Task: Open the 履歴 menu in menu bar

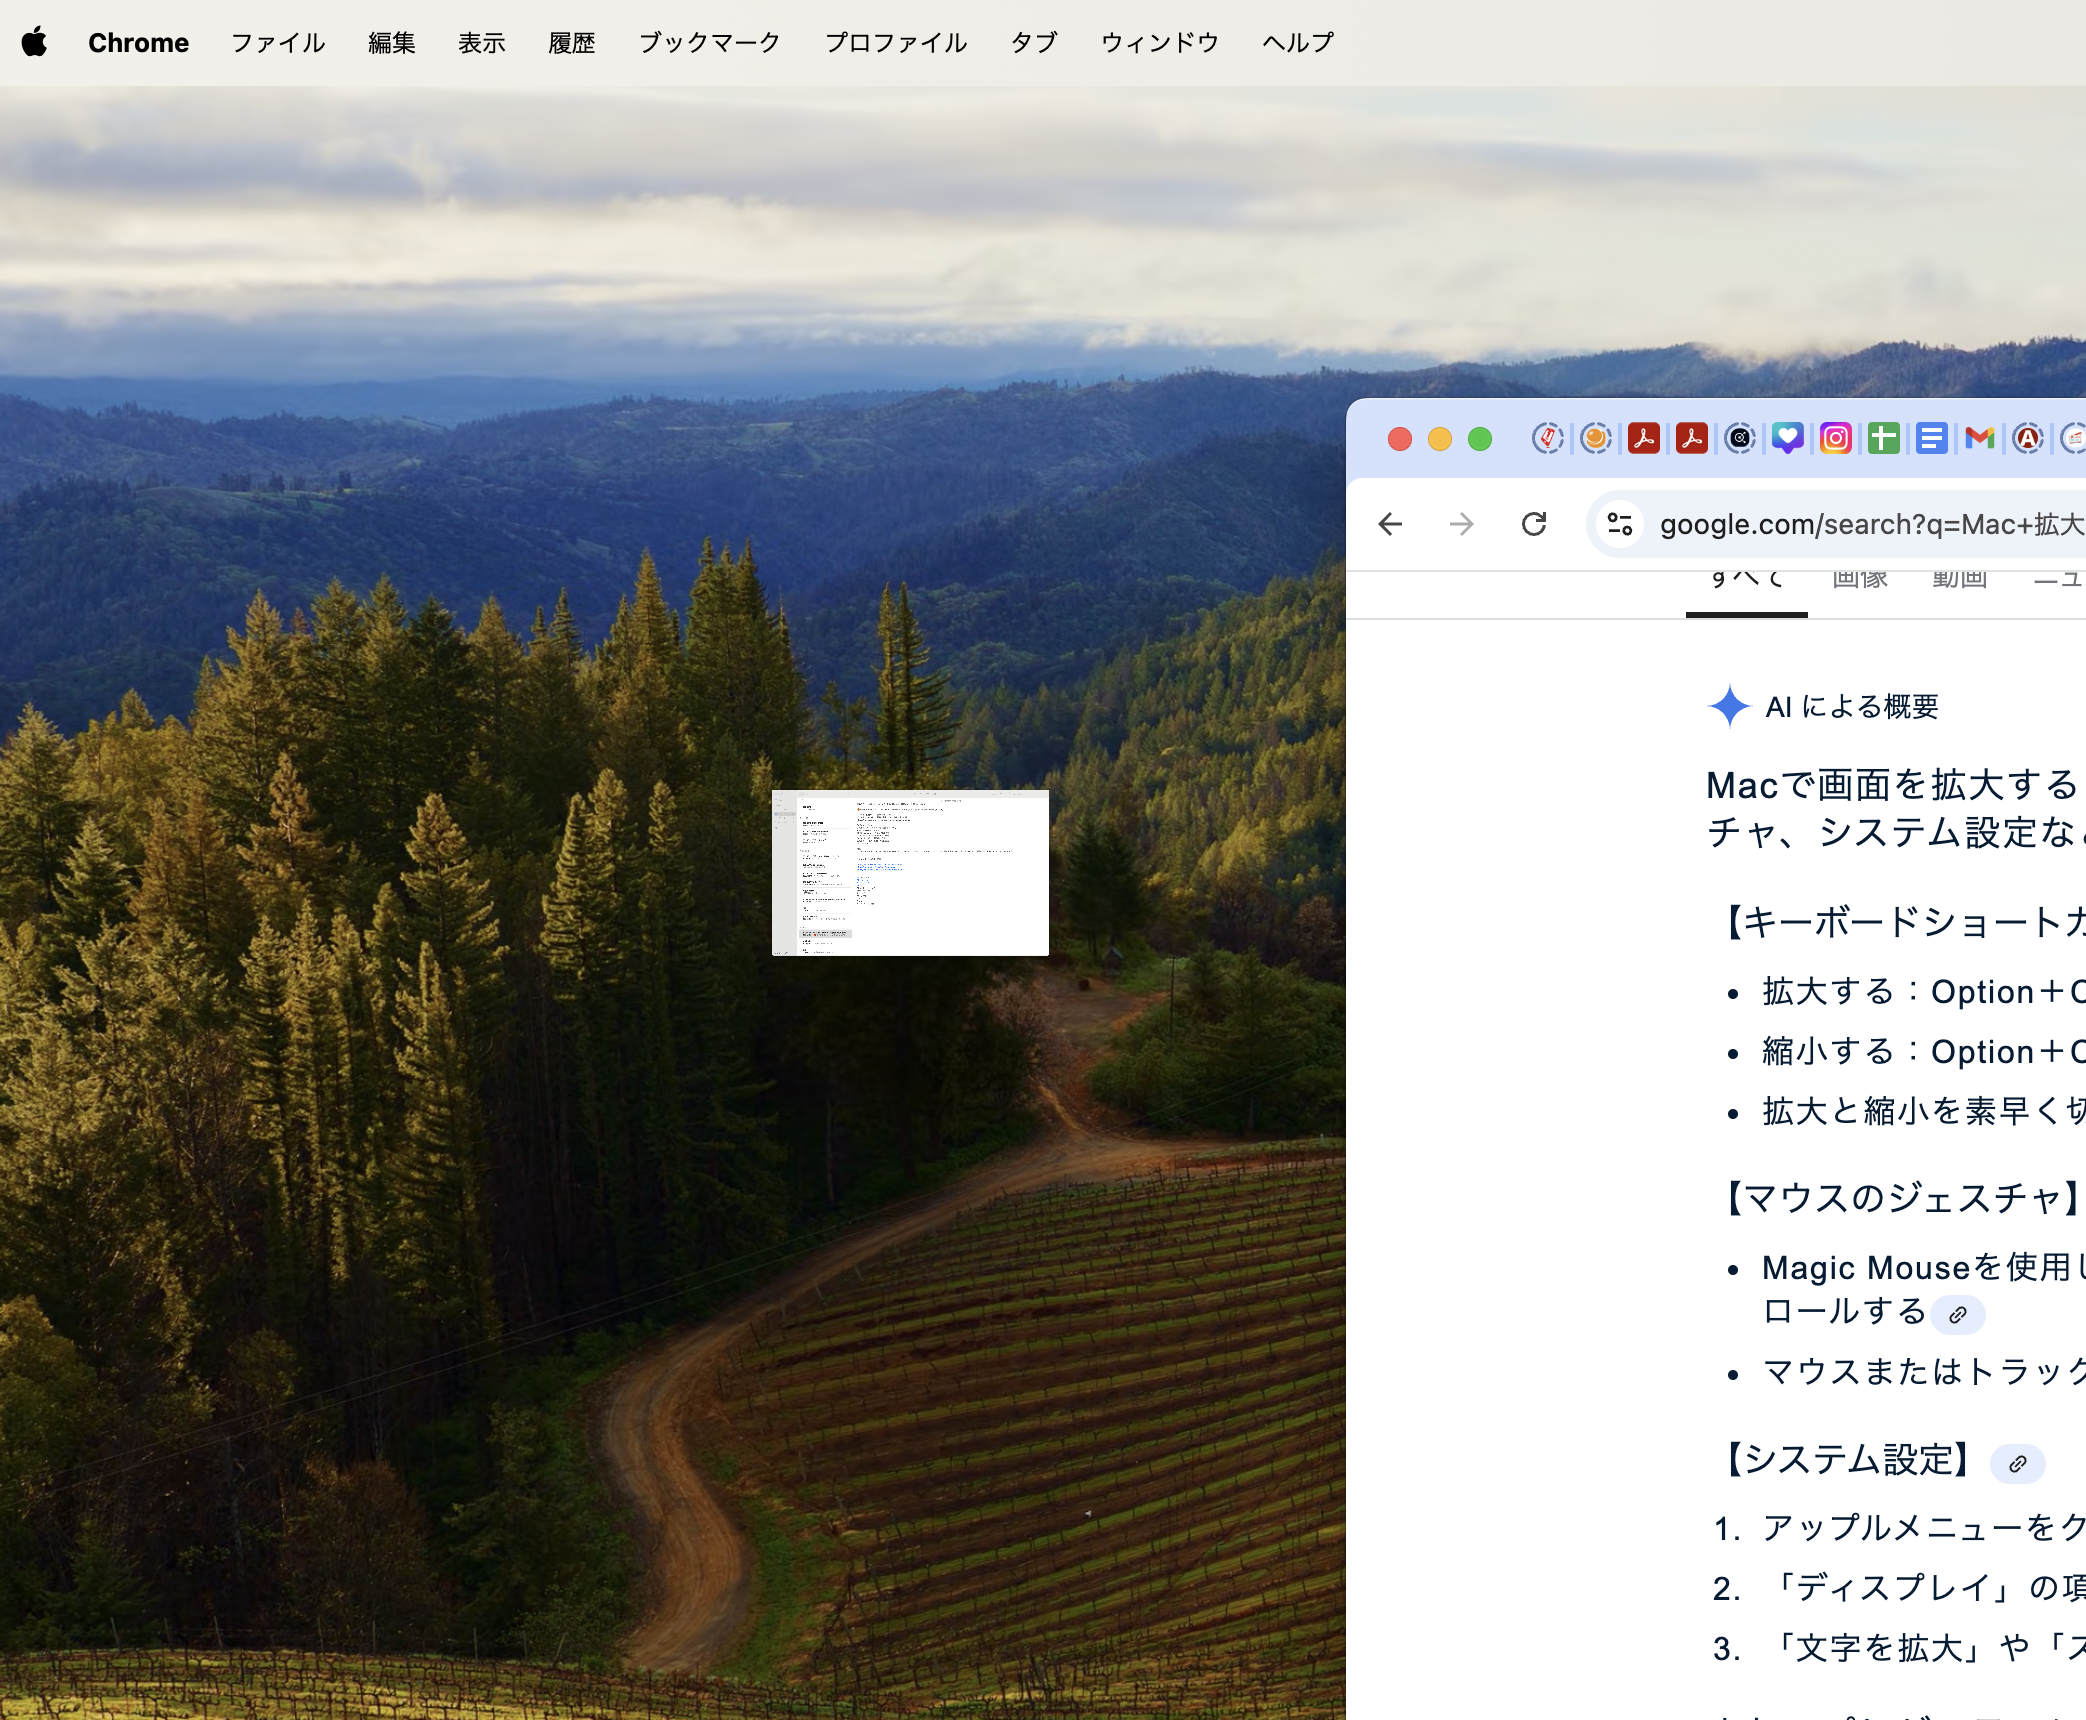Action: tap(571, 42)
